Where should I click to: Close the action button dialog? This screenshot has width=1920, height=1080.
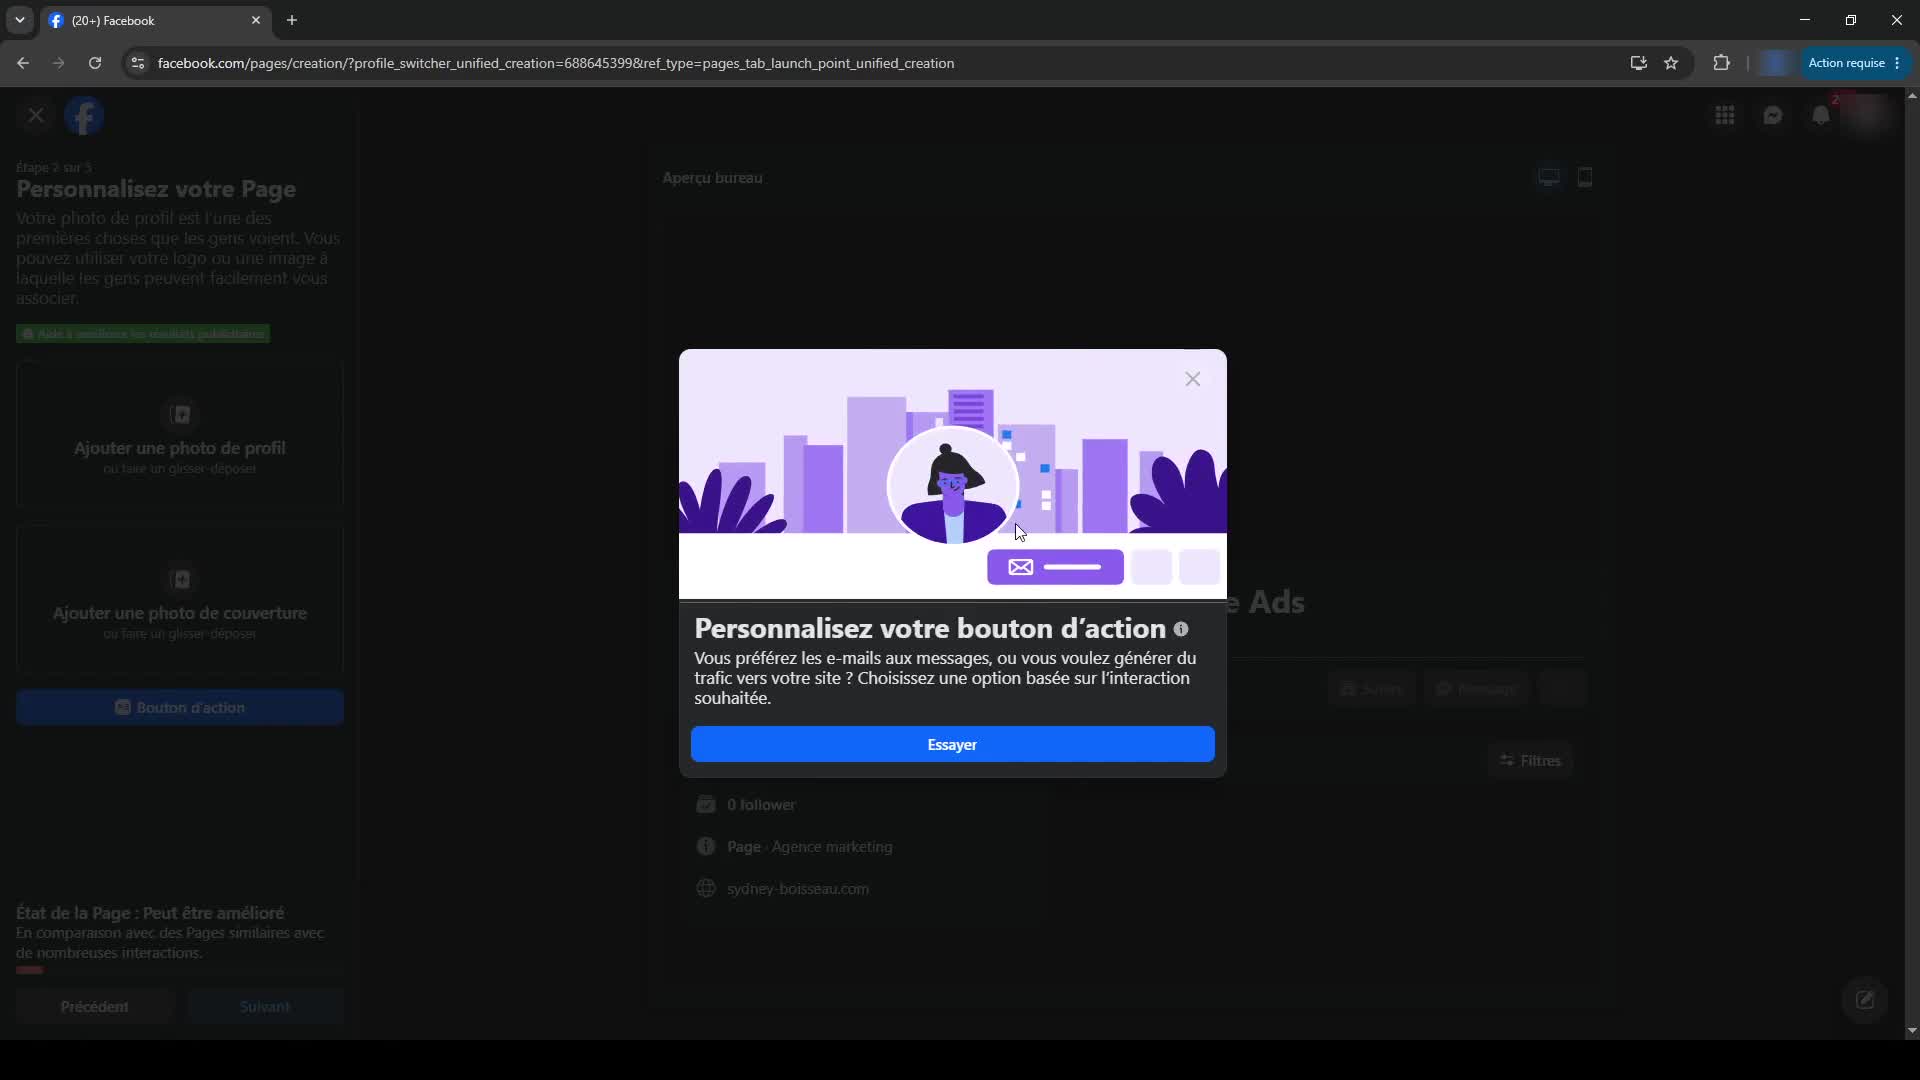pyautogui.click(x=1192, y=379)
